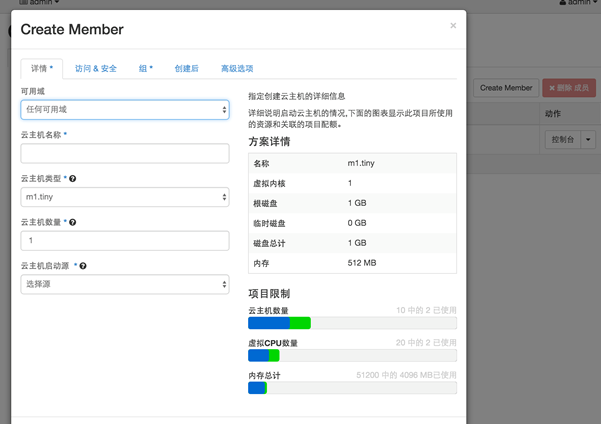
Task: Click the 512 MB memory value
Action: [x=362, y=263]
